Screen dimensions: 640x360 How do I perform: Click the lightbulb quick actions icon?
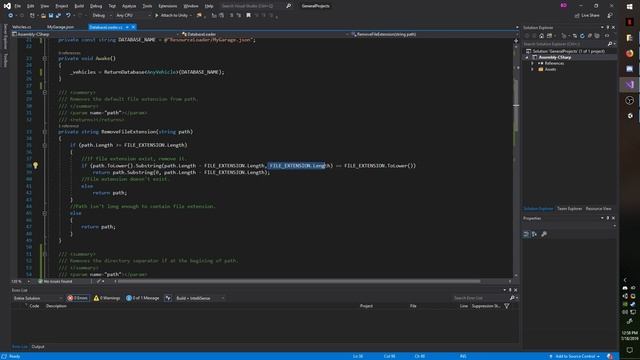point(35,165)
